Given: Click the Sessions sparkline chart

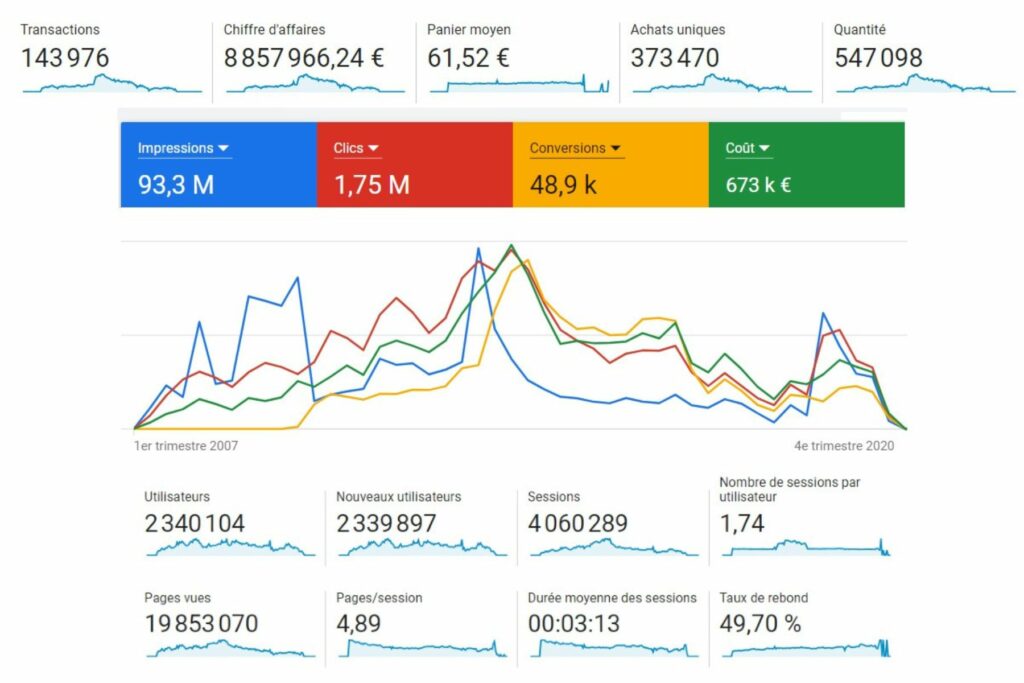Looking at the screenshot, I should (x=614, y=547).
